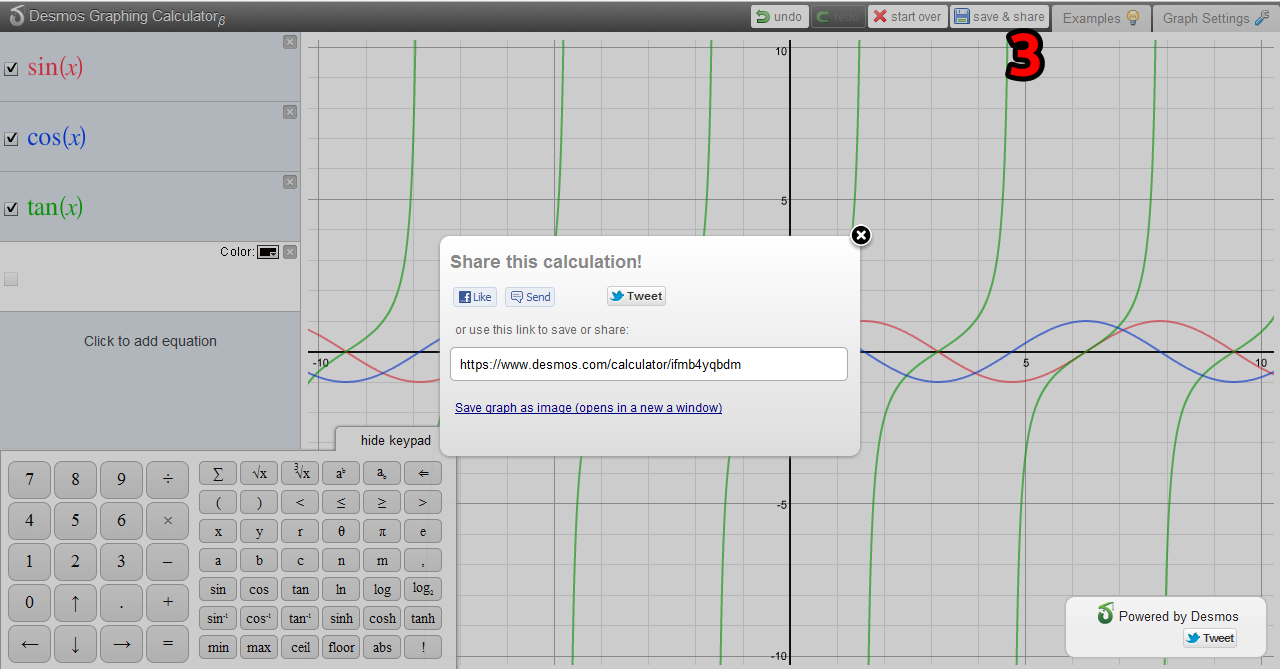Click the factorial key
1280x669 pixels.
coord(423,647)
